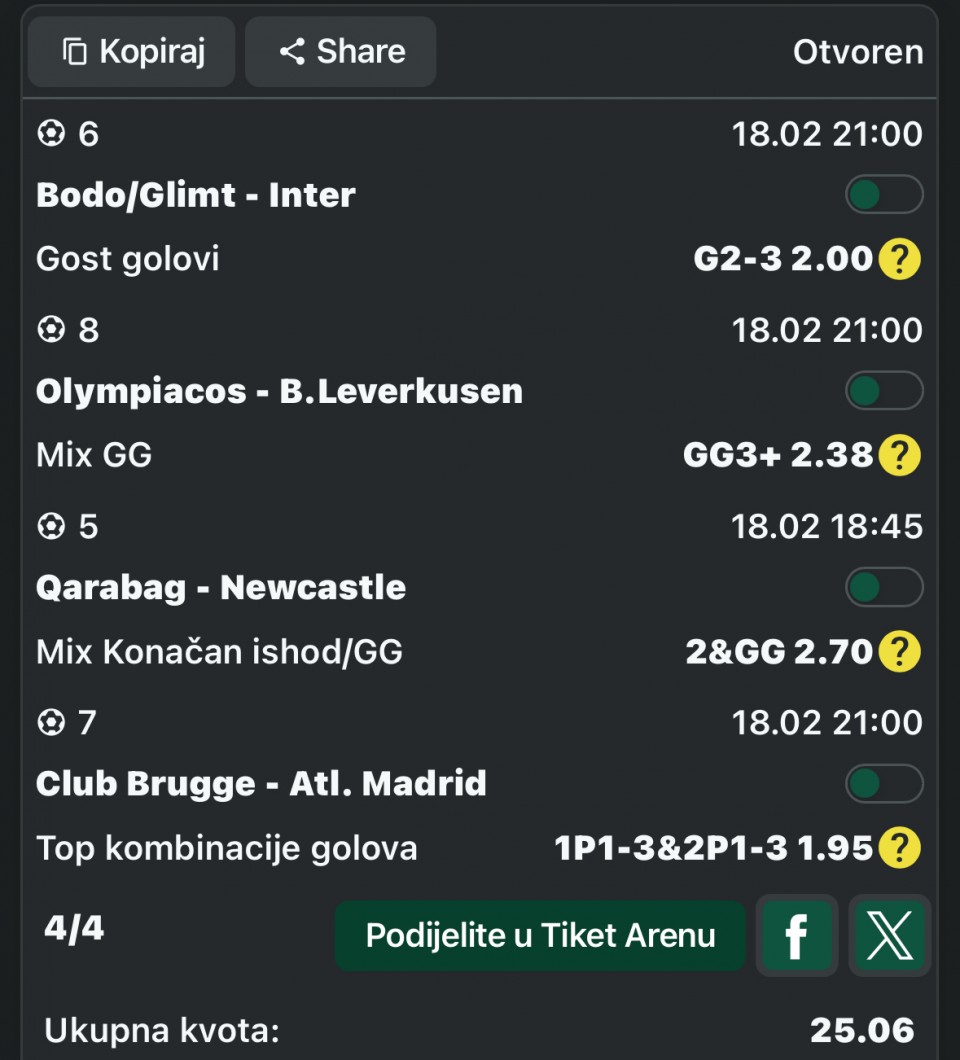Click the soccer ball icon beside number 7
Viewport: 960px width, 1060px height.
pos(50,722)
